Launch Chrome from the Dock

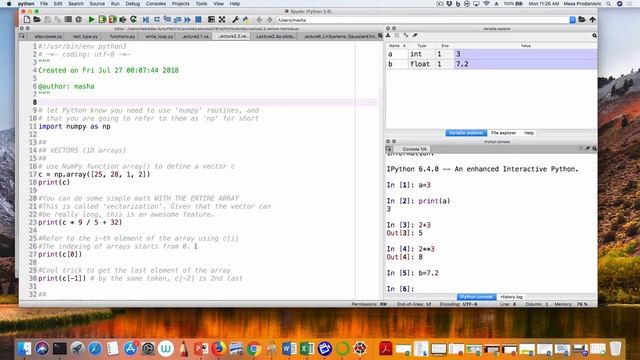click(x=254, y=349)
